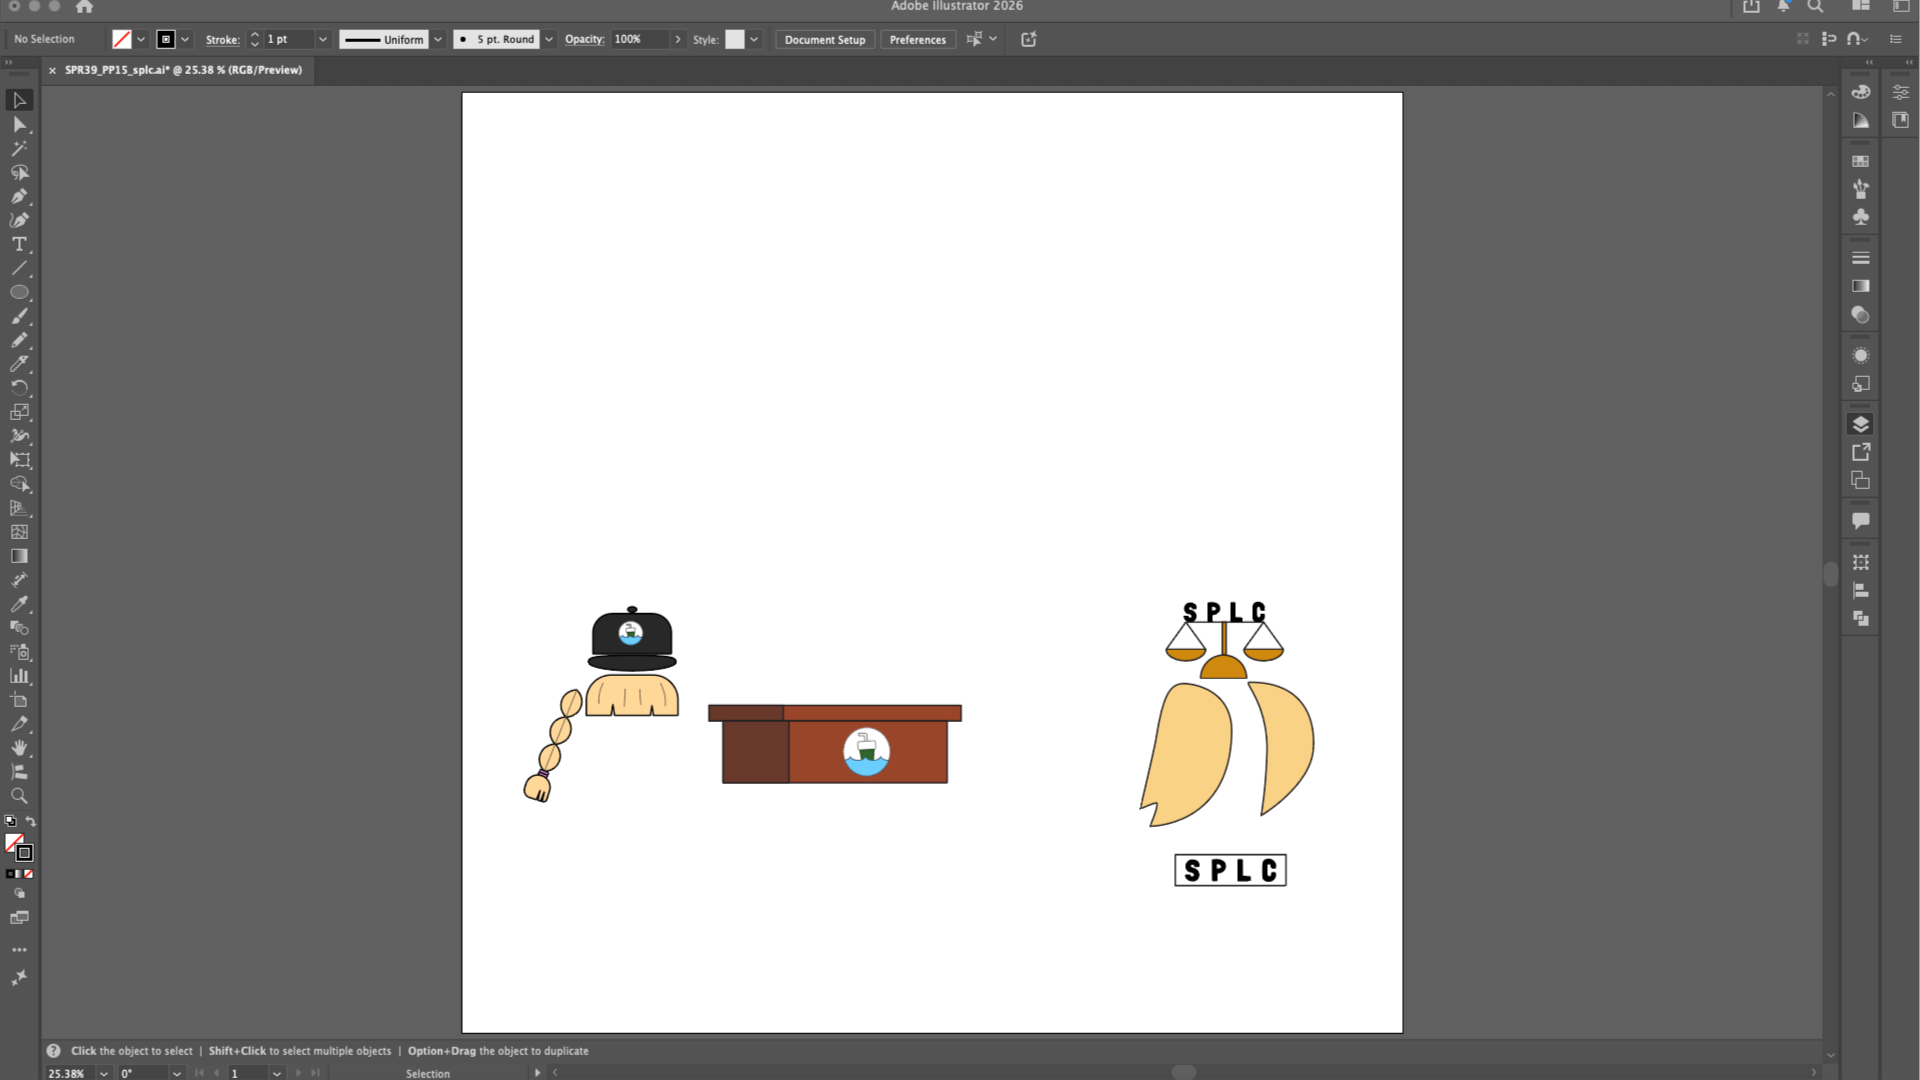Open the Properties sliders panel
This screenshot has width=1920, height=1080.
pos(1900,92)
